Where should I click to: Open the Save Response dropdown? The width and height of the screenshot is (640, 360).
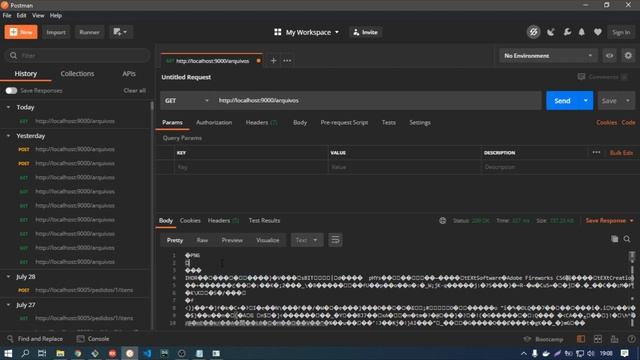pyautogui.click(x=609, y=220)
